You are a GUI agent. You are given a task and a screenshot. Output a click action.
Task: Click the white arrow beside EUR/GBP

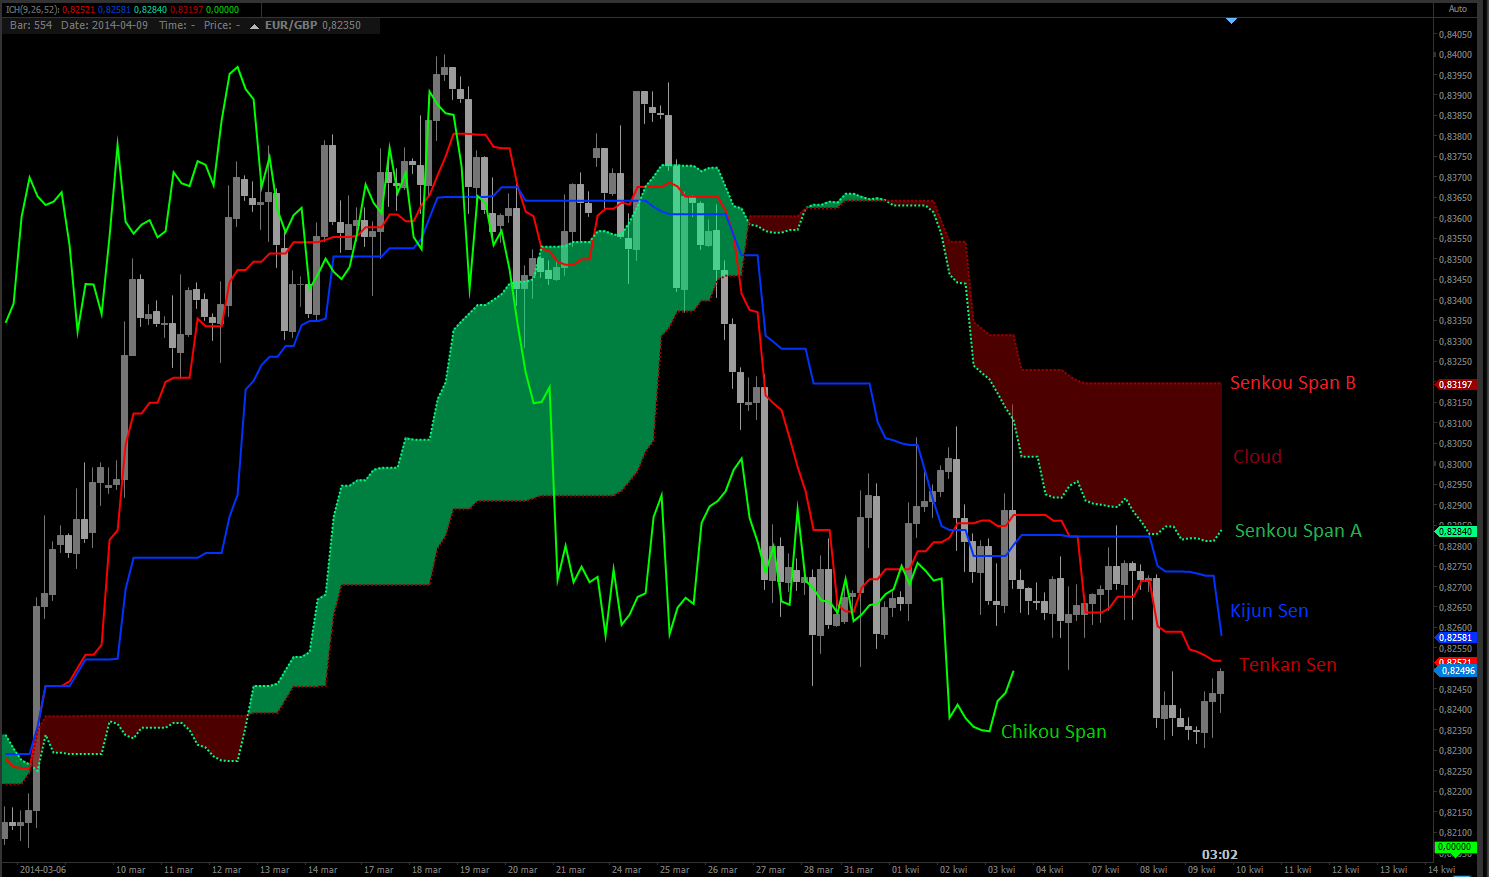click(x=254, y=26)
